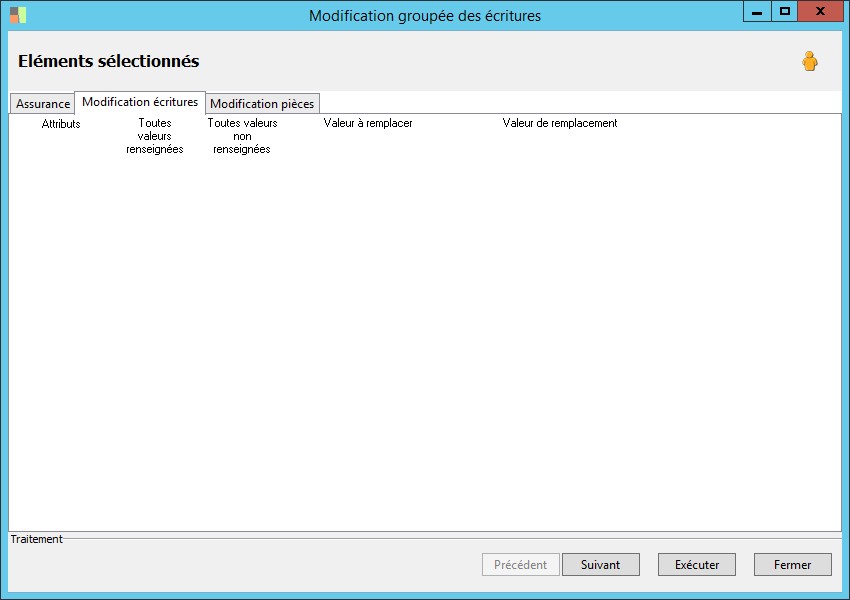Maximize the Modification groupée window
This screenshot has width=850, height=600.
click(784, 11)
